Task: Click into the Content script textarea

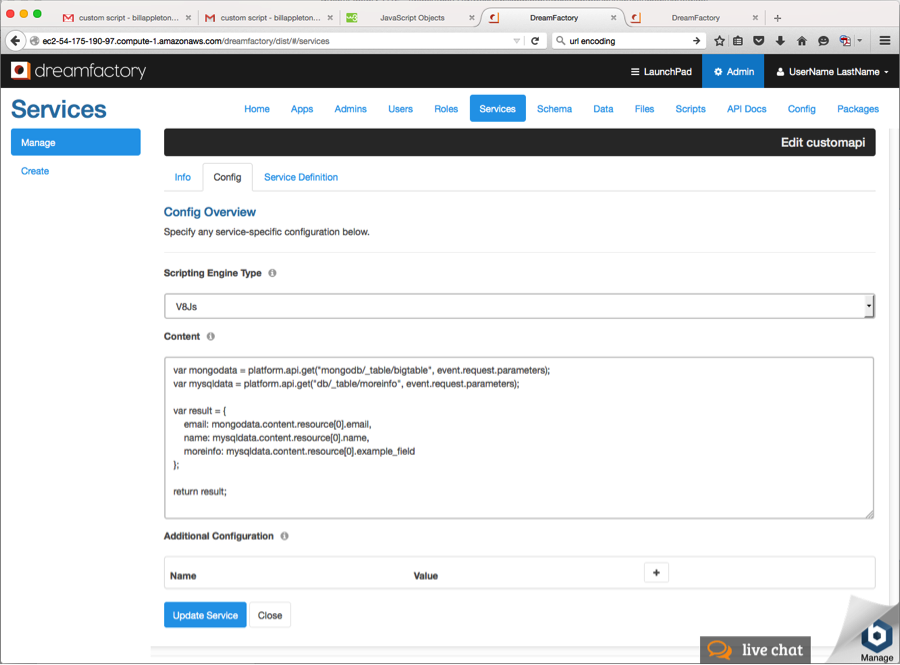Action: coord(519,438)
